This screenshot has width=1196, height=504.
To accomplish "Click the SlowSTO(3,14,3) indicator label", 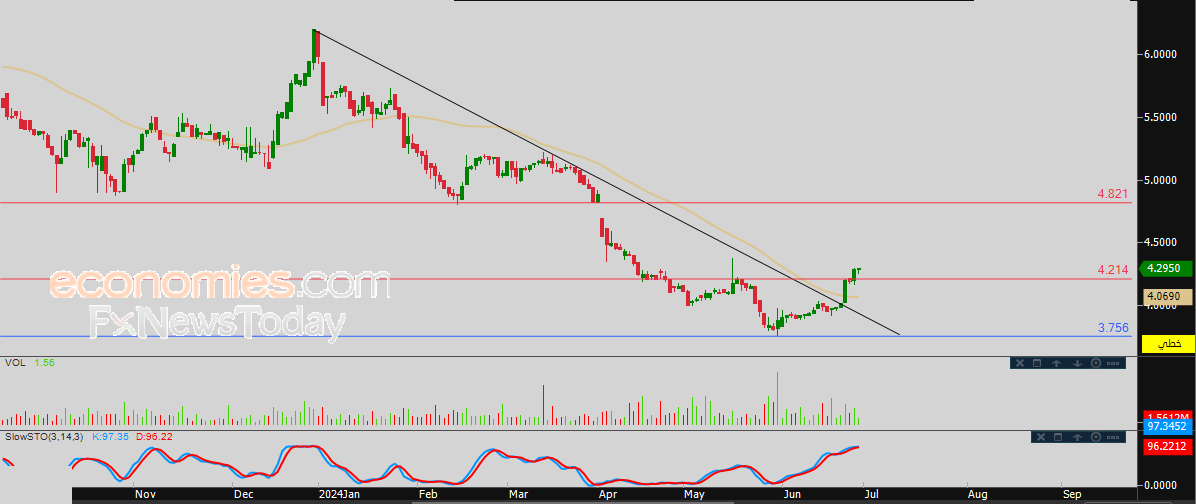I will [46, 437].
